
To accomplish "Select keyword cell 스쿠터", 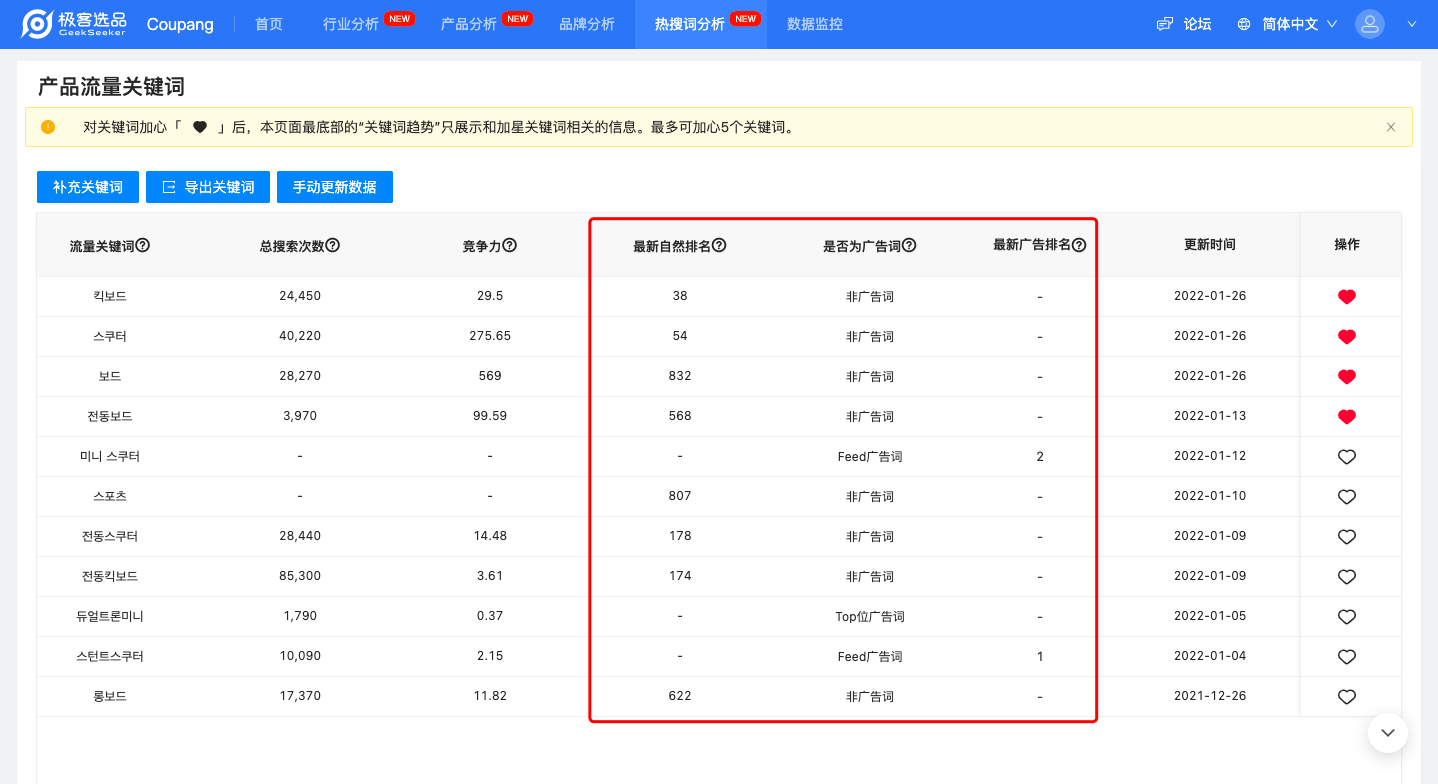I will [110, 337].
